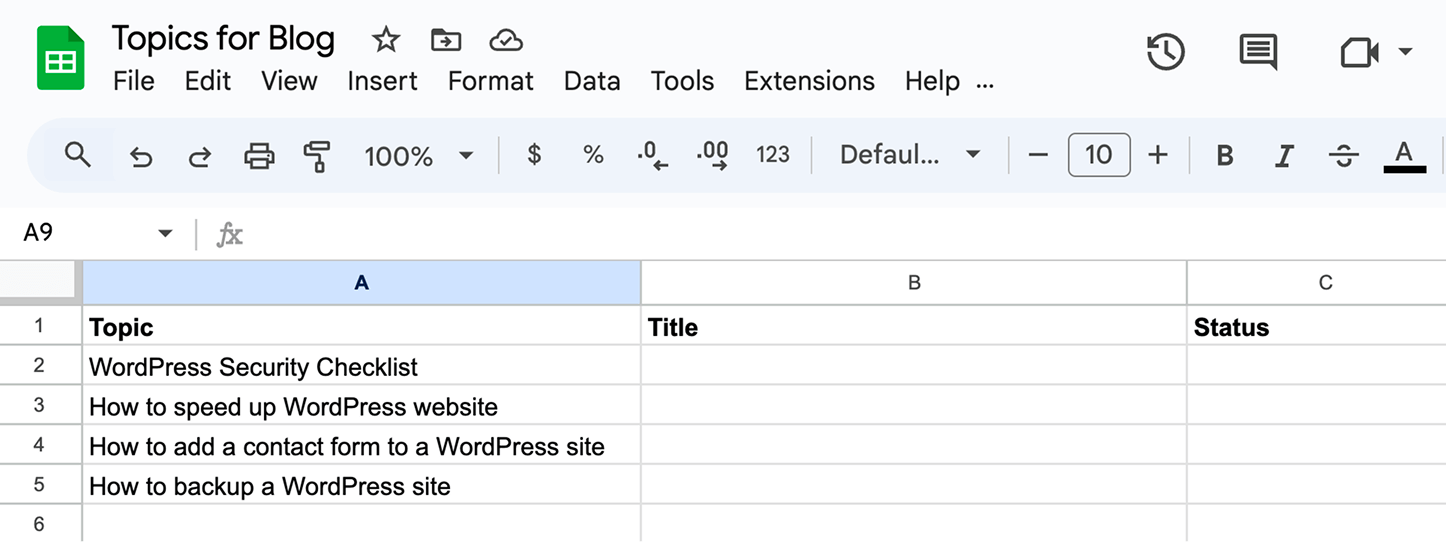Open the 100% zoom dropdown
This screenshot has height=542, width=1446.
pos(418,156)
